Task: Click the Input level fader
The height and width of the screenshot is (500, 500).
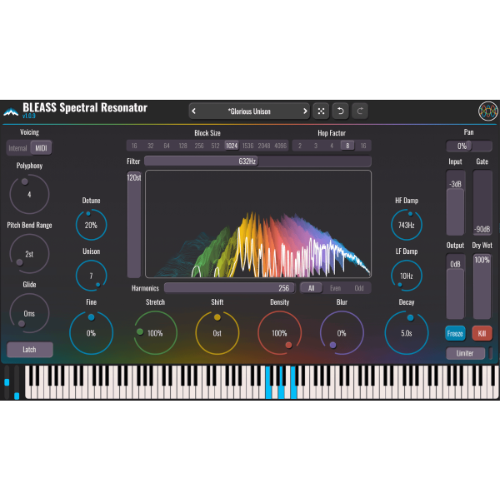Action: coord(455,203)
